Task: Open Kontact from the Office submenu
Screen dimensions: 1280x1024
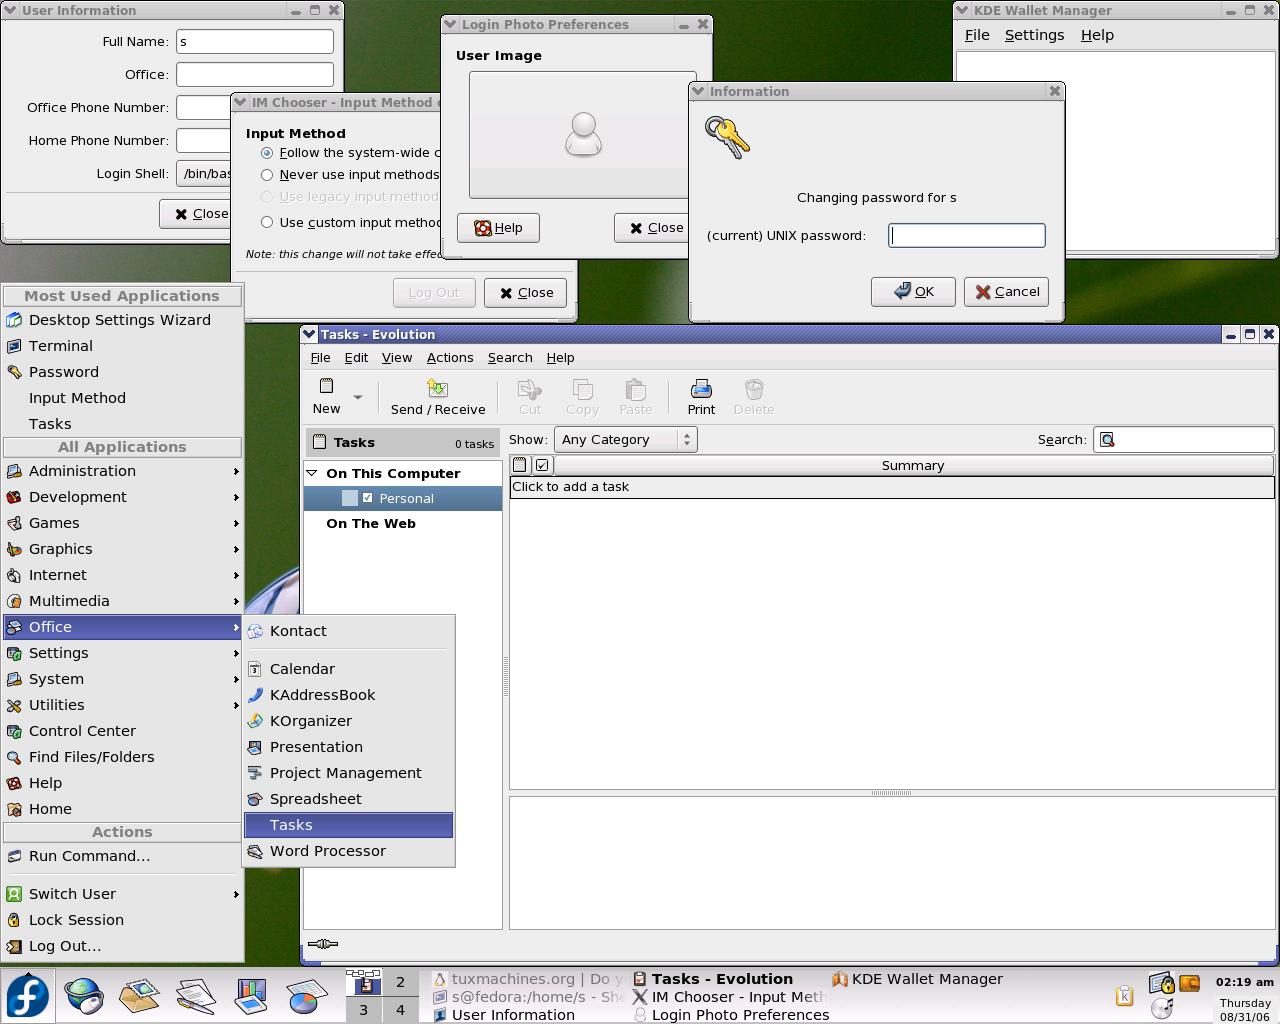Action: tap(349, 631)
